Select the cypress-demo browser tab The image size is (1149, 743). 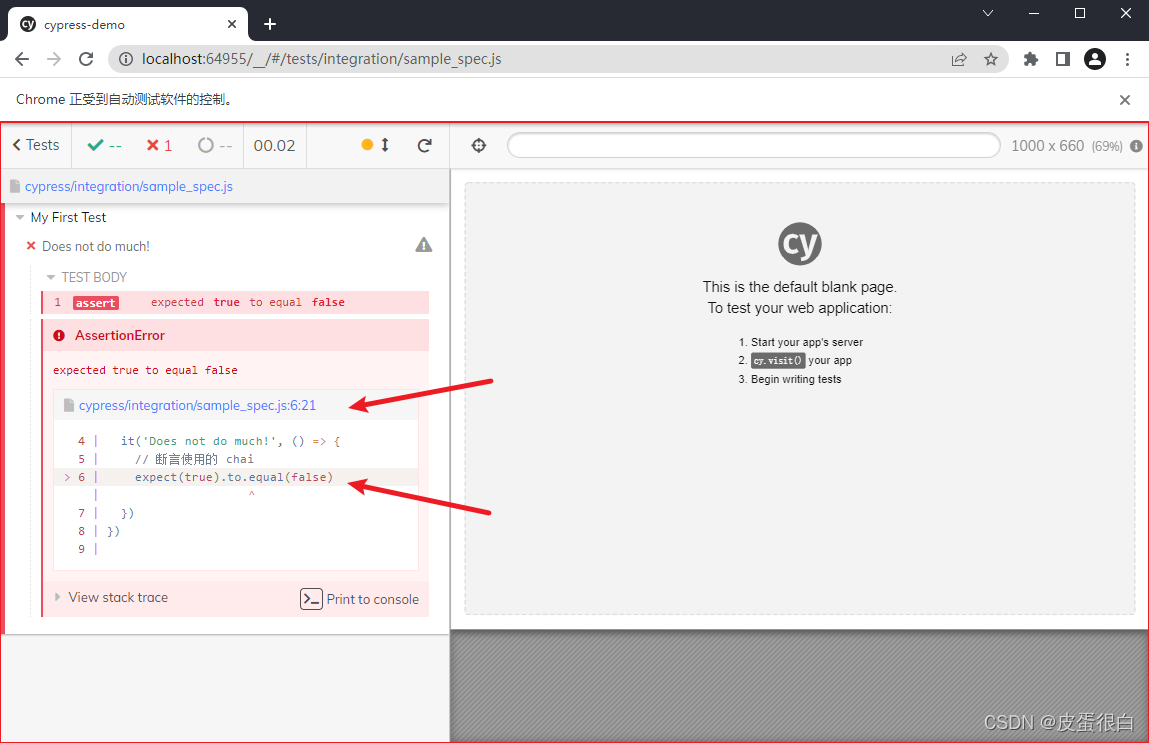(128, 24)
